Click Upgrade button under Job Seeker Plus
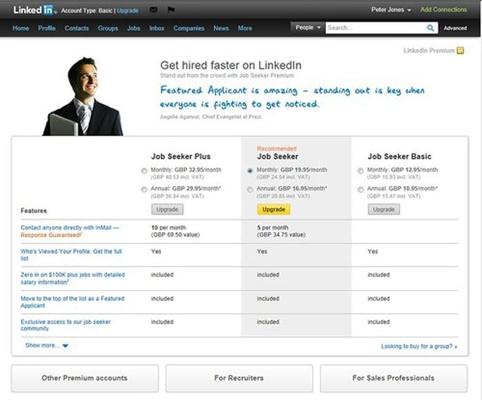Image resolution: width=482 pixels, height=400 pixels. [167, 209]
